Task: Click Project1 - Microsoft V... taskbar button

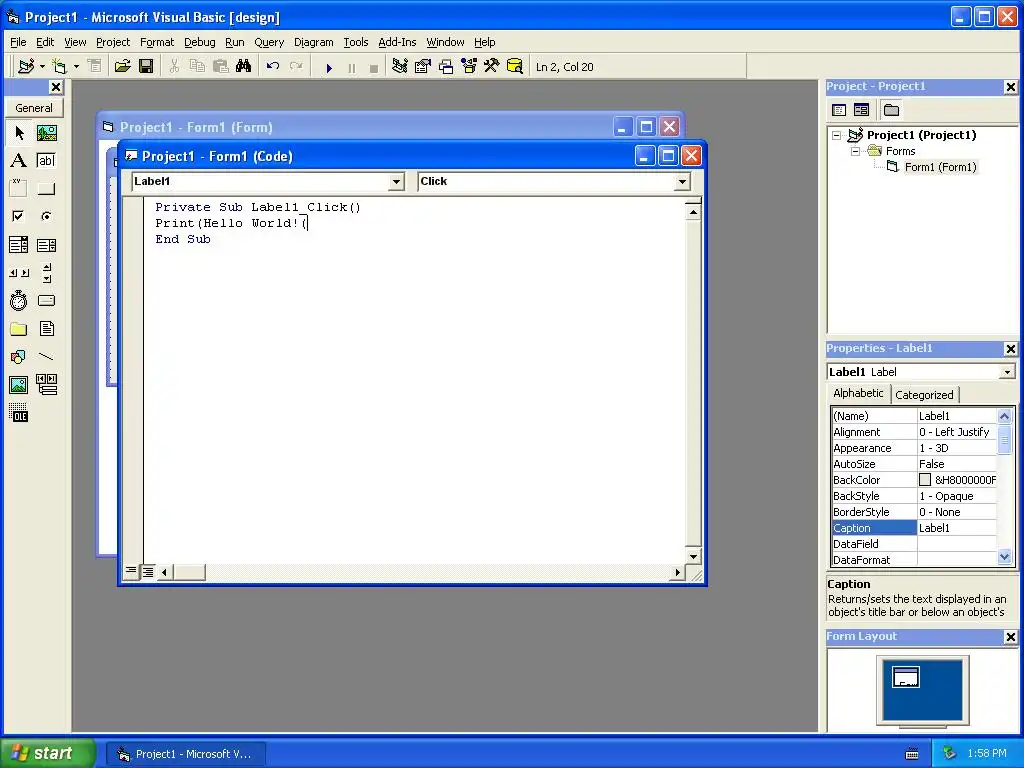Action: [185, 754]
